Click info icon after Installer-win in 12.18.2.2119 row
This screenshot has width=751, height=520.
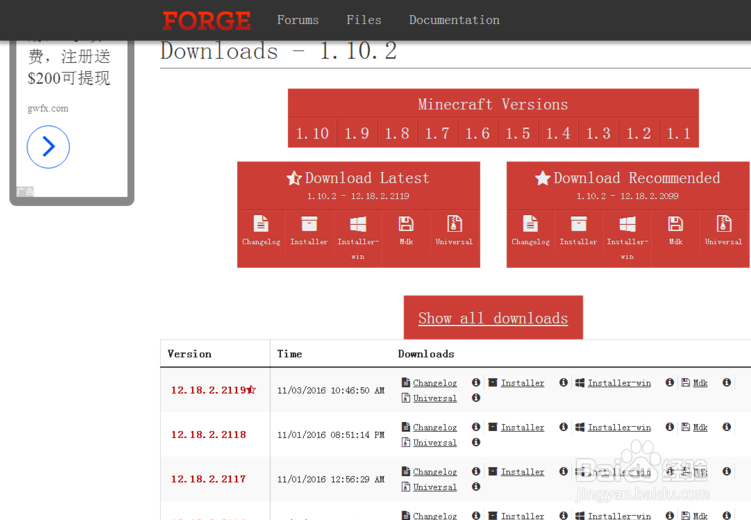click(x=670, y=382)
